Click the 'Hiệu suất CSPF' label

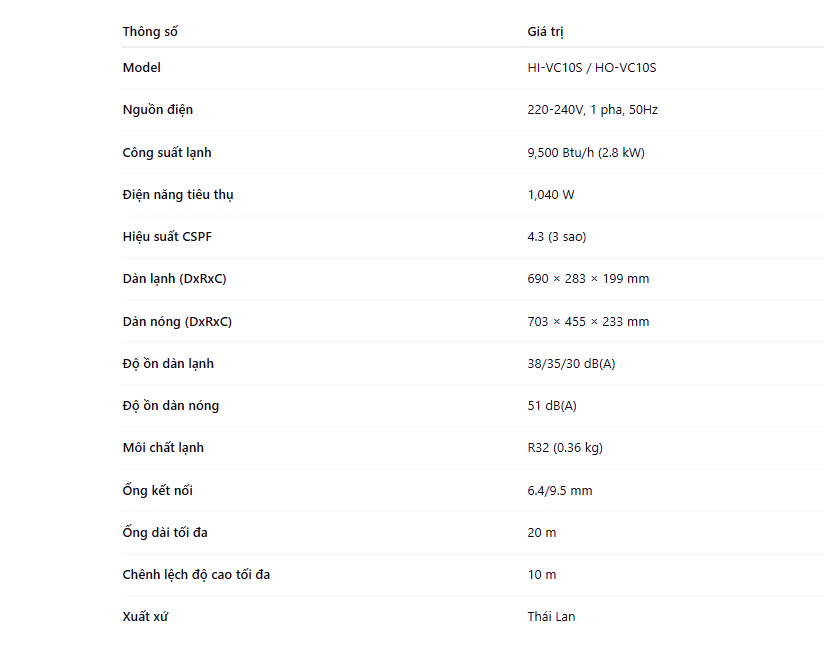[x=167, y=237]
